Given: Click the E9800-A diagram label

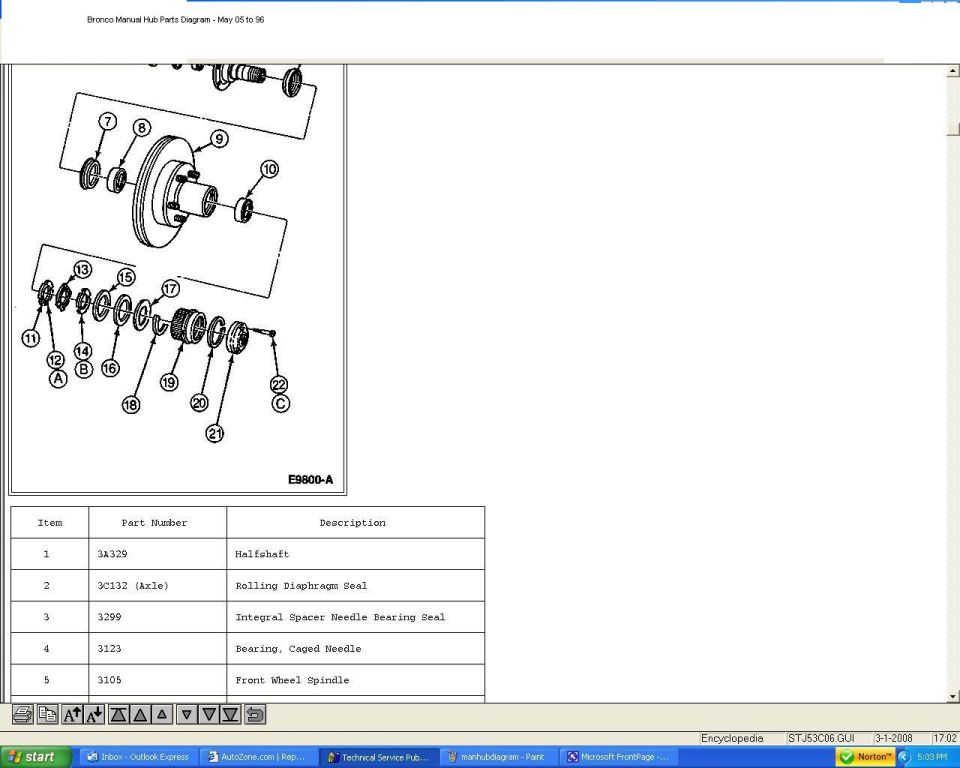Looking at the screenshot, I should 310,480.
